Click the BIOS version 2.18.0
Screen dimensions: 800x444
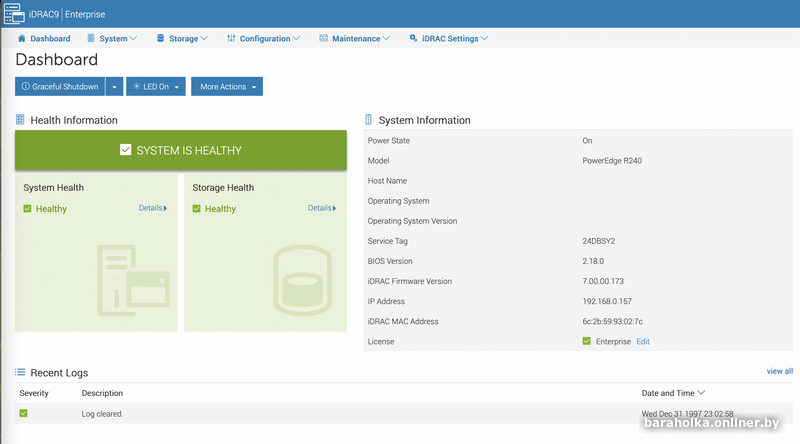click(593, 261)
